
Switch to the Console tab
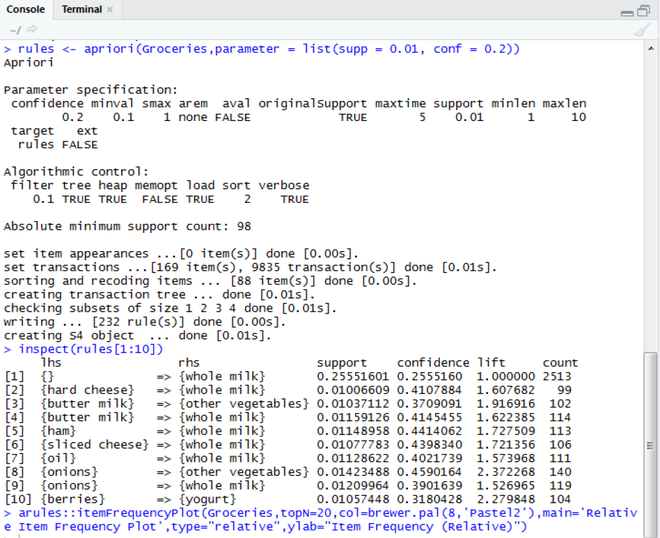25,9
